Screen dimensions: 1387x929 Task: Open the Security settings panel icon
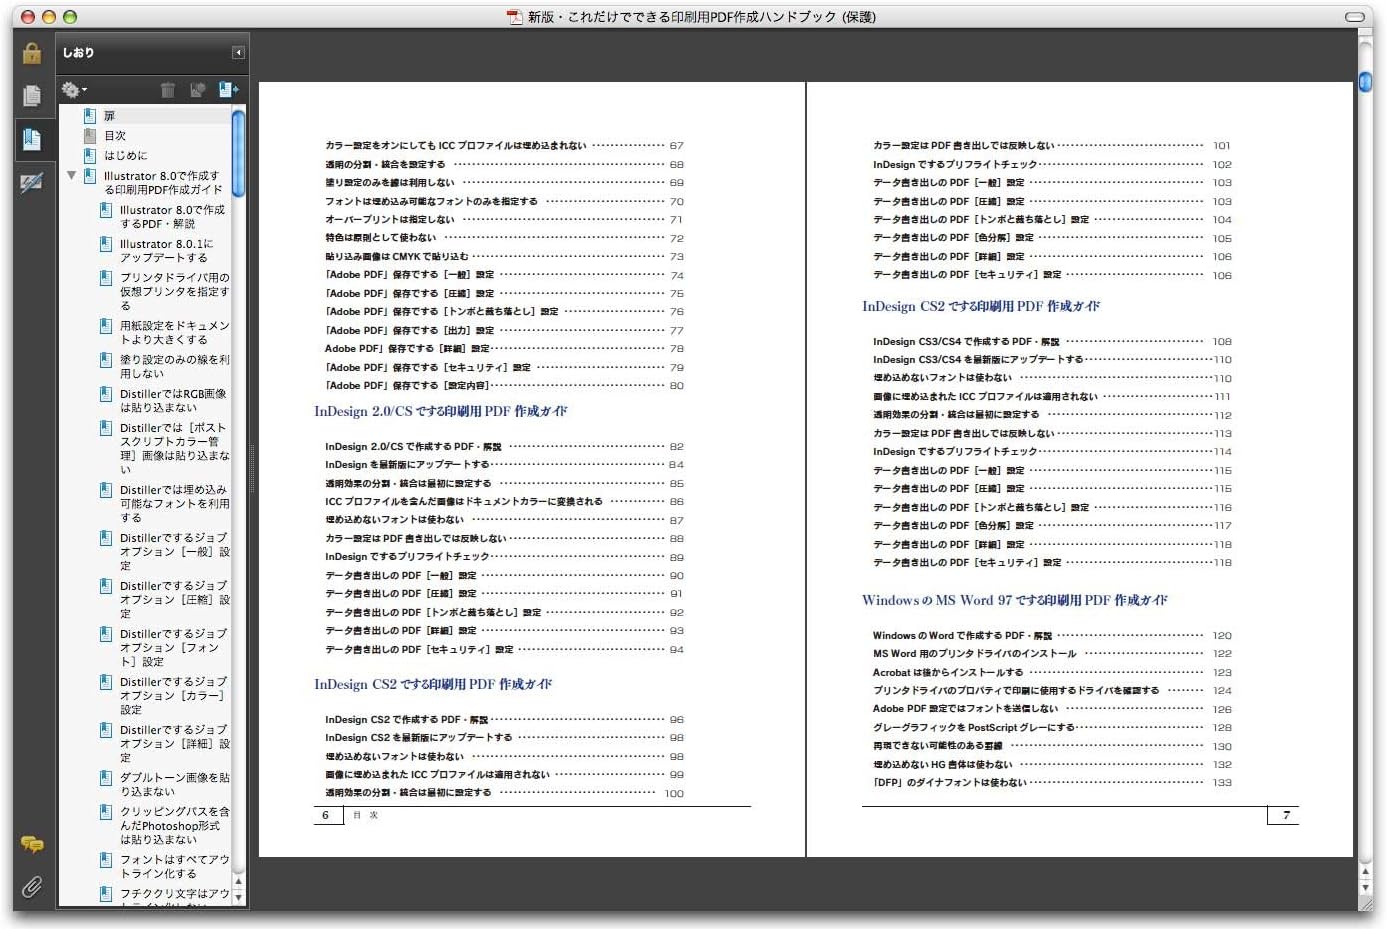click(33, 52)
